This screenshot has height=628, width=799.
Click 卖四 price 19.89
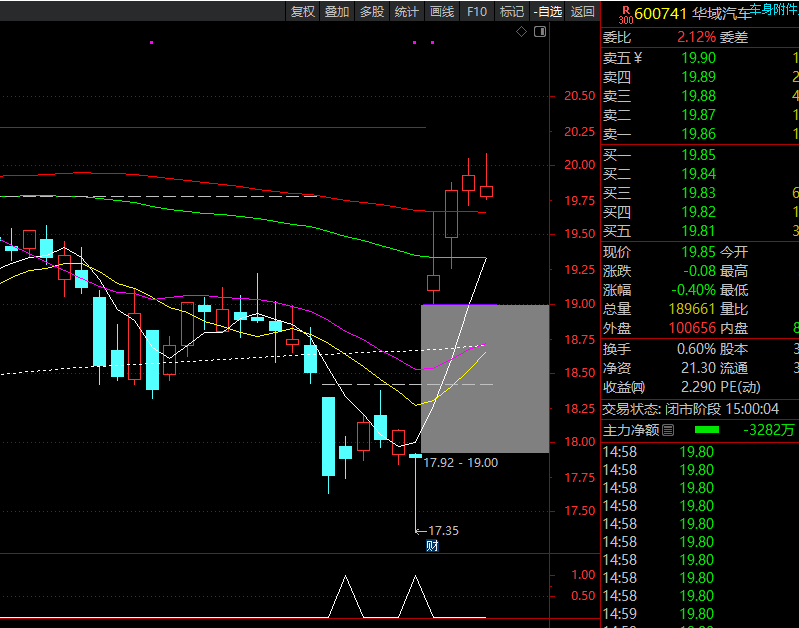[x=699, y=77]
